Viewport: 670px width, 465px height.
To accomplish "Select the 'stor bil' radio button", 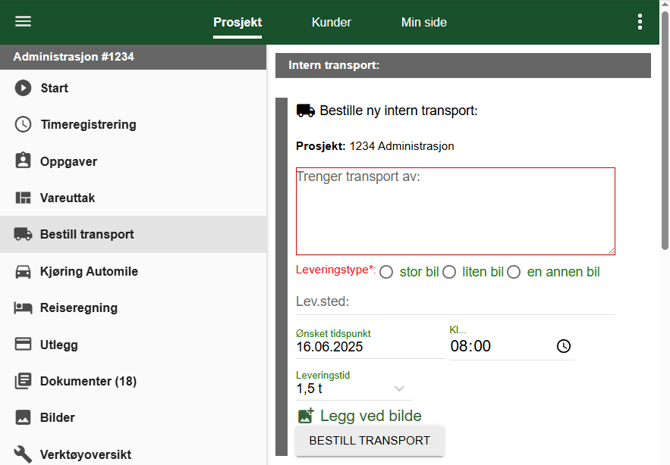I will [386, 272].
